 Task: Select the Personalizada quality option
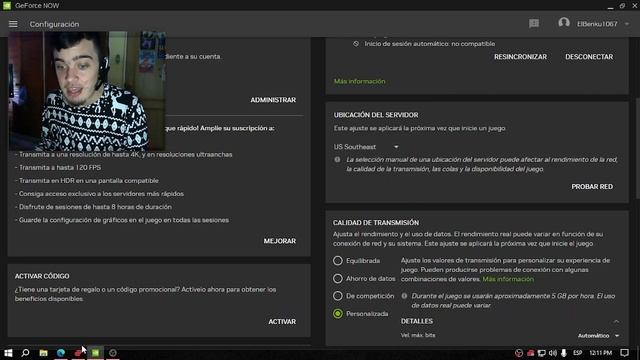click(x=338, y=313)
